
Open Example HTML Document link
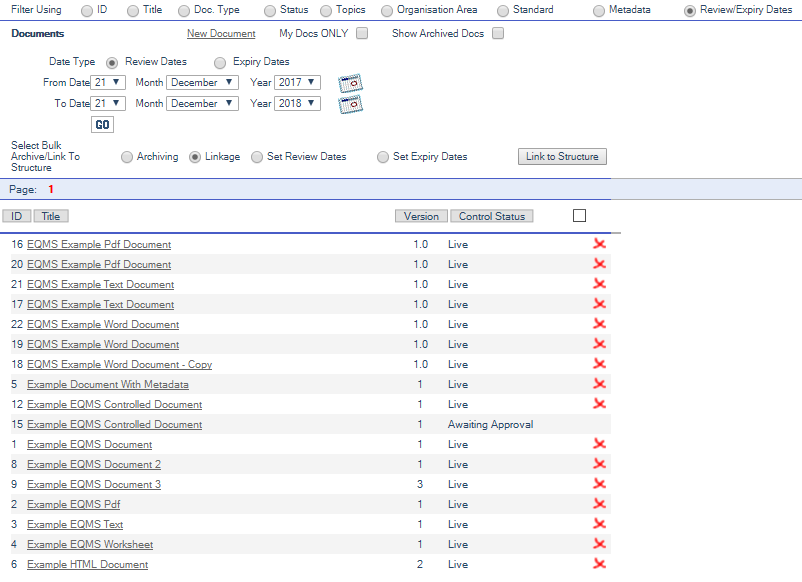coord(87,564)
